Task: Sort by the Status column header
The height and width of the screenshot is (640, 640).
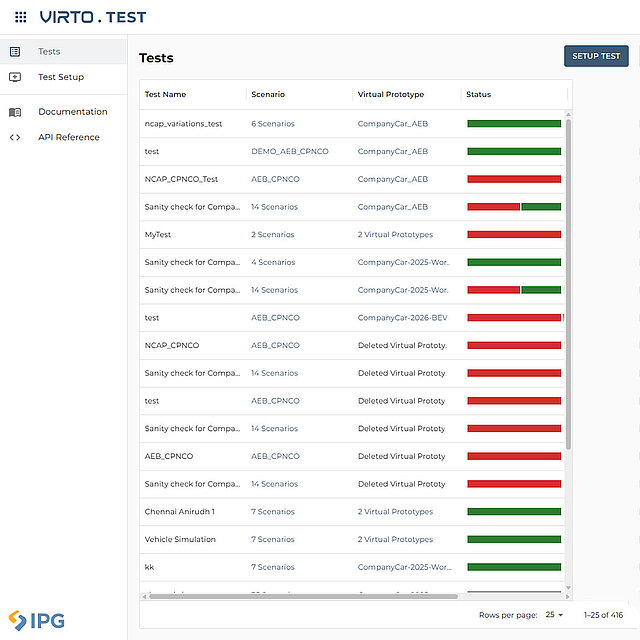Action: (x=479, y=95)
